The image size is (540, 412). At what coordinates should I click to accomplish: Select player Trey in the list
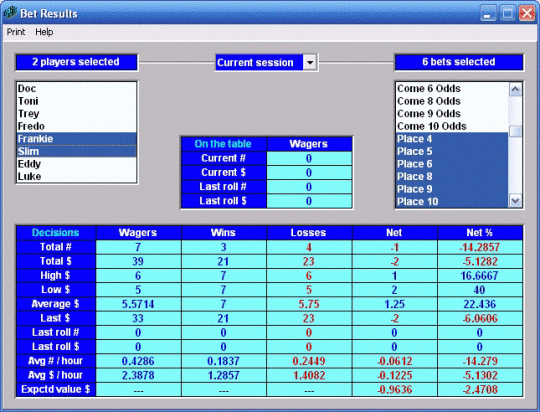(x=76, y=114)
